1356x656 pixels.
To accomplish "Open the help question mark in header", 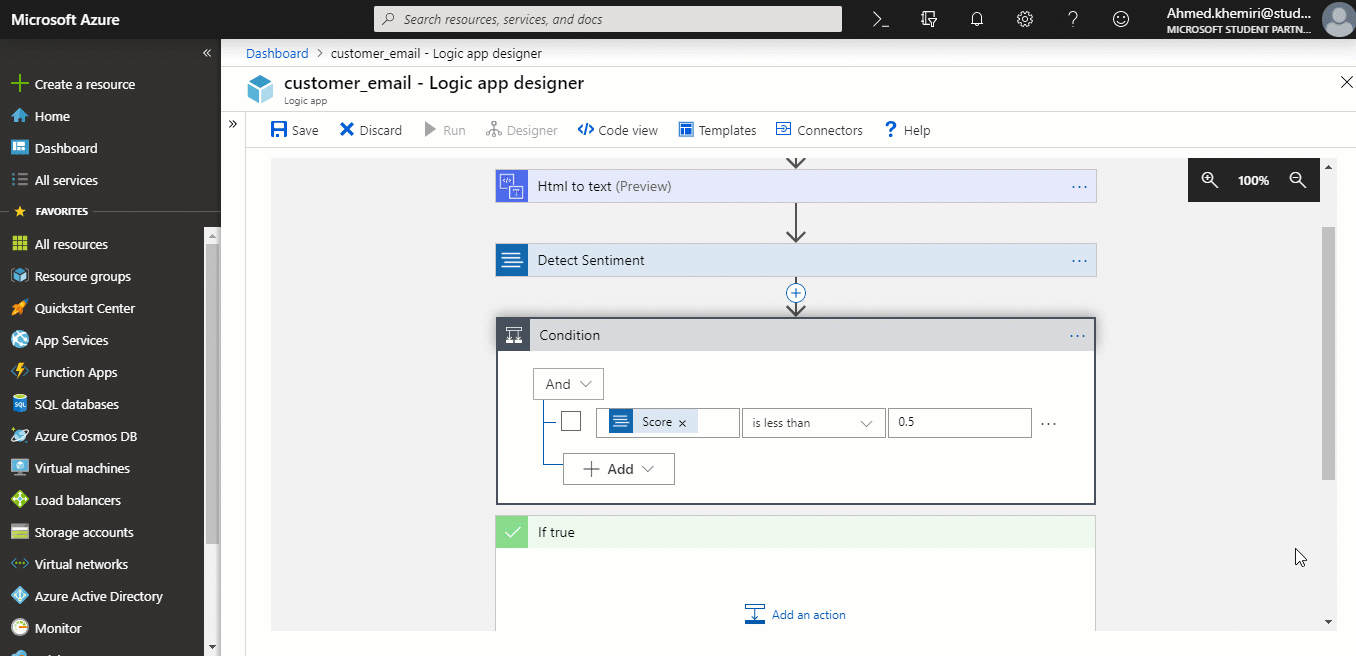I will (1073, 19).
